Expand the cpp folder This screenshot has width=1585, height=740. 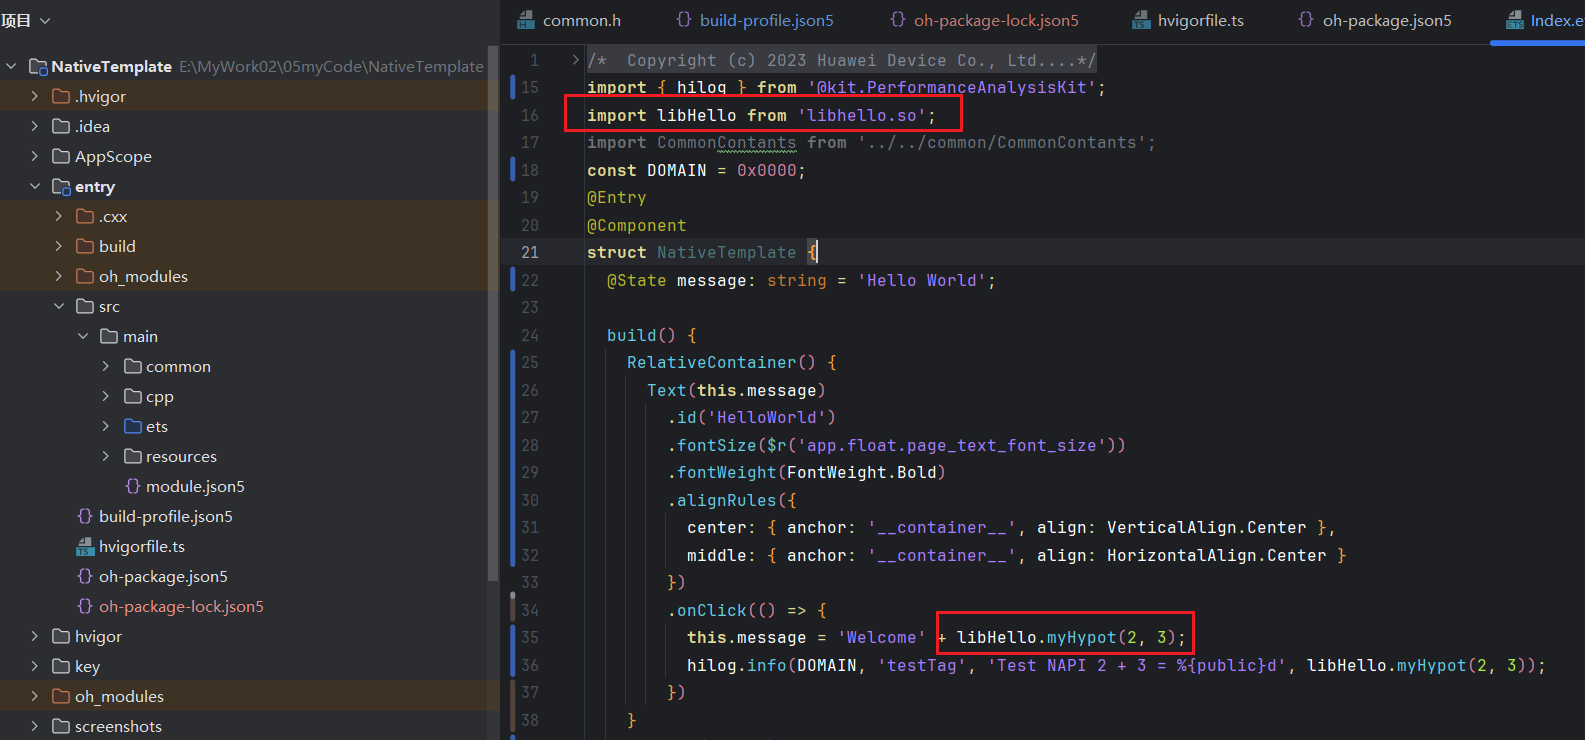[106, 397]
